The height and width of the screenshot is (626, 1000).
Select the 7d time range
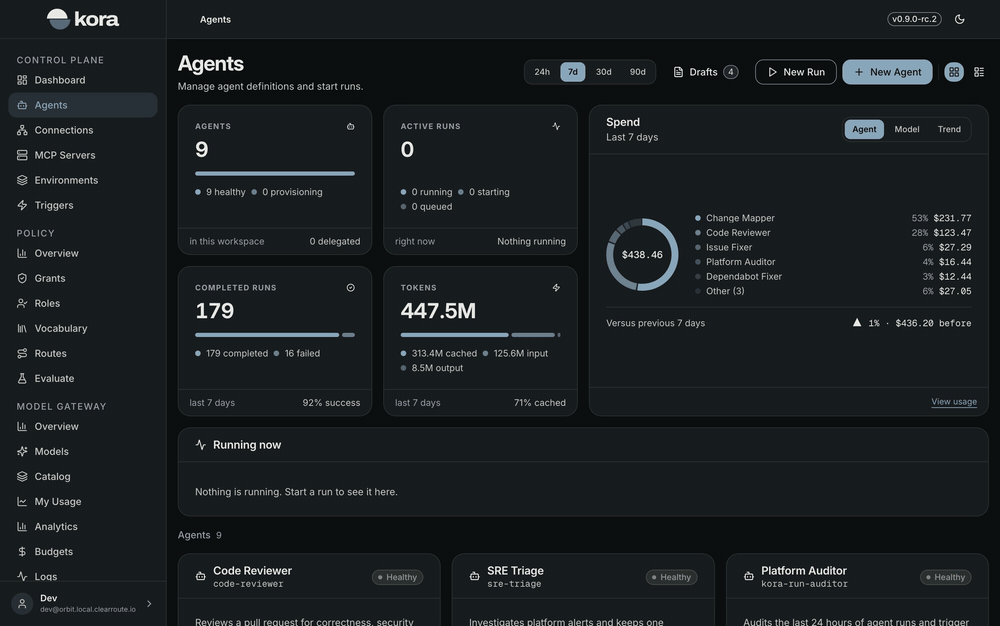[x=573, y=72]
